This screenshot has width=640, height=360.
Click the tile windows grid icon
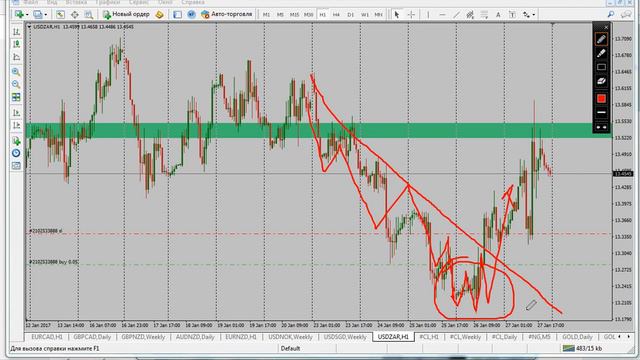pos(16,97)
